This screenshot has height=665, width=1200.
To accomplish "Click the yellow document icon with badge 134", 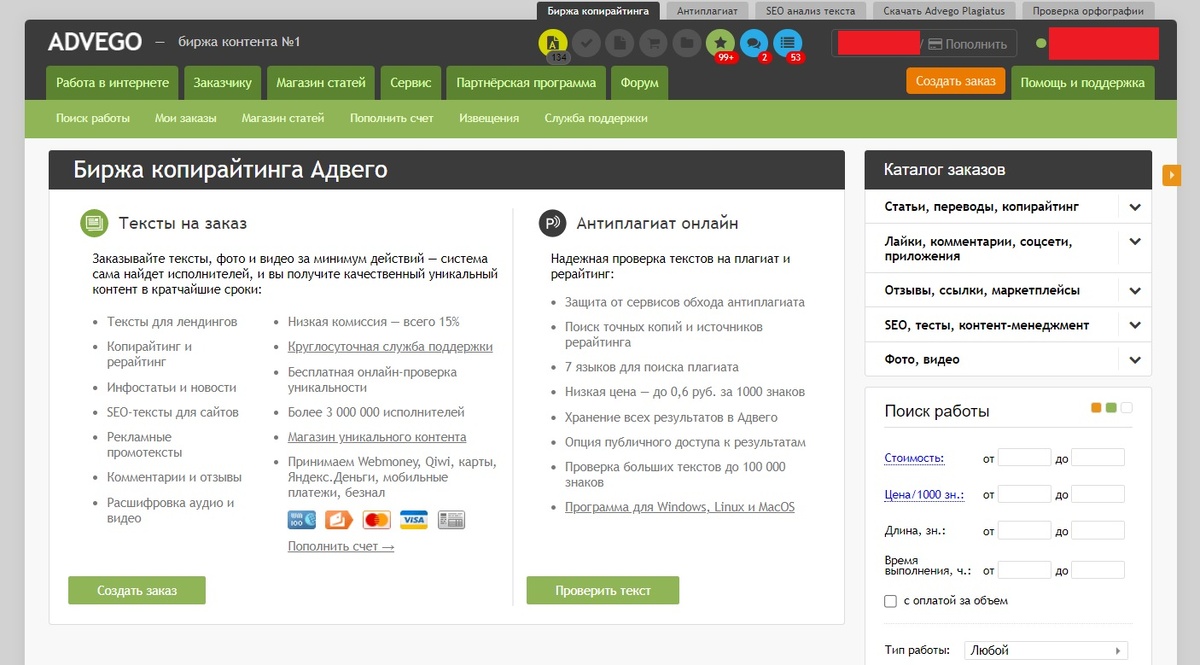I will [553, 43].
